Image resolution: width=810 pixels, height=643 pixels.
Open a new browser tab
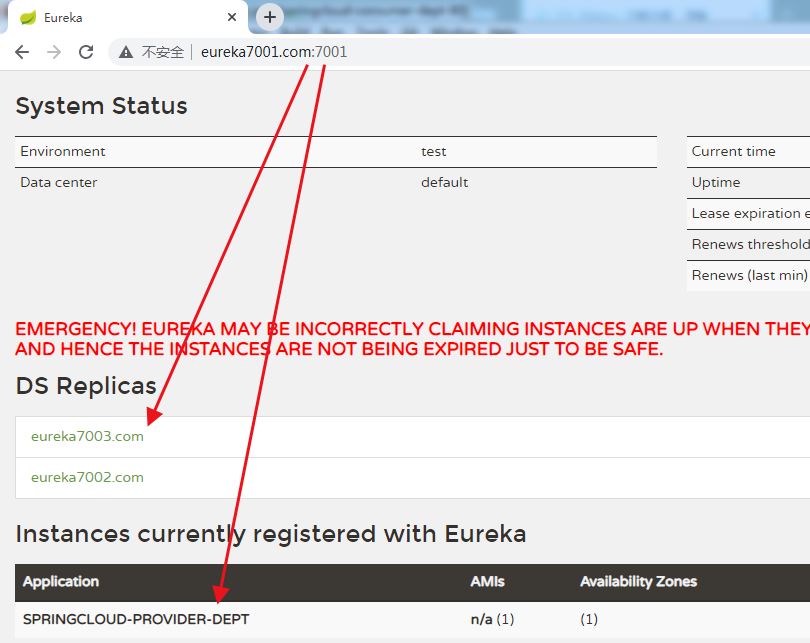pyautogui.click(x=270, y=18)
